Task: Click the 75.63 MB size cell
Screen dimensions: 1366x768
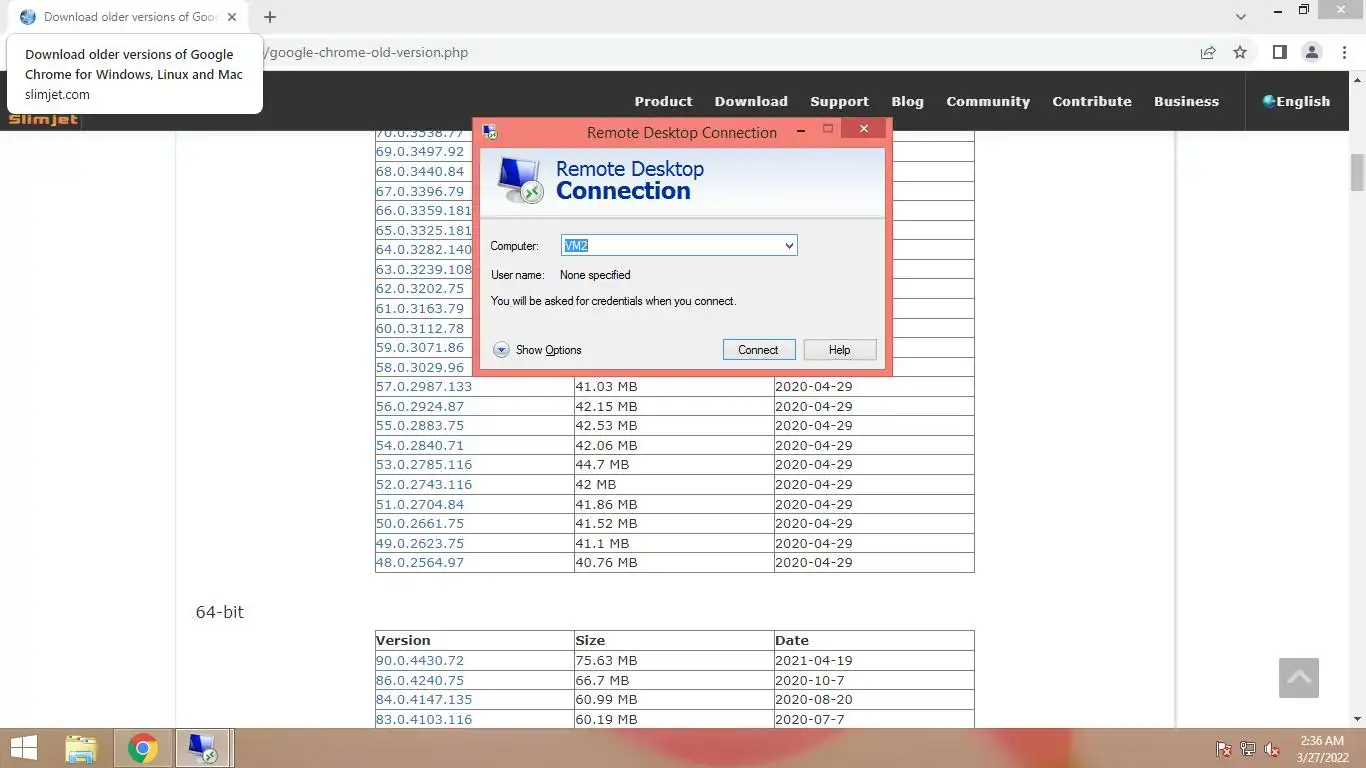Action: coord(674,660)
